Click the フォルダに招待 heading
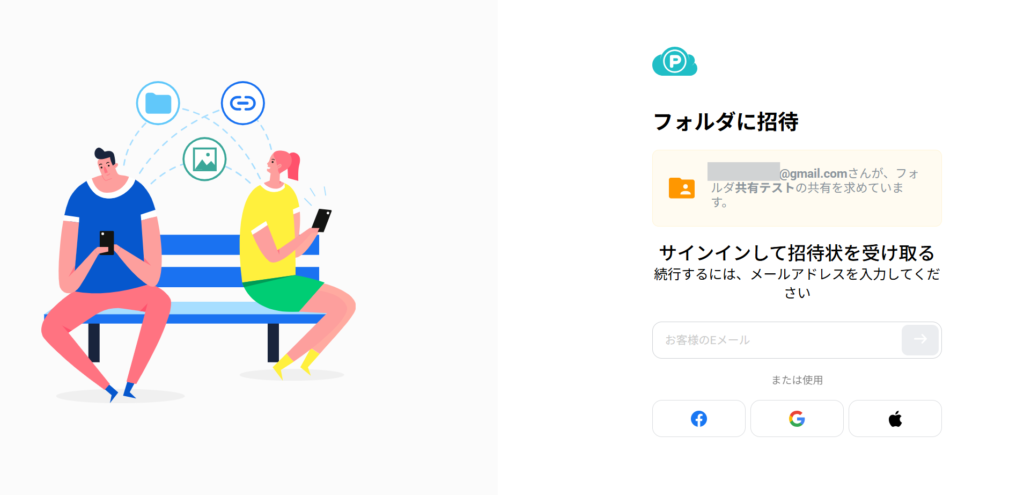The width and height of the screenshot is (1024, 495). (726, 122)
